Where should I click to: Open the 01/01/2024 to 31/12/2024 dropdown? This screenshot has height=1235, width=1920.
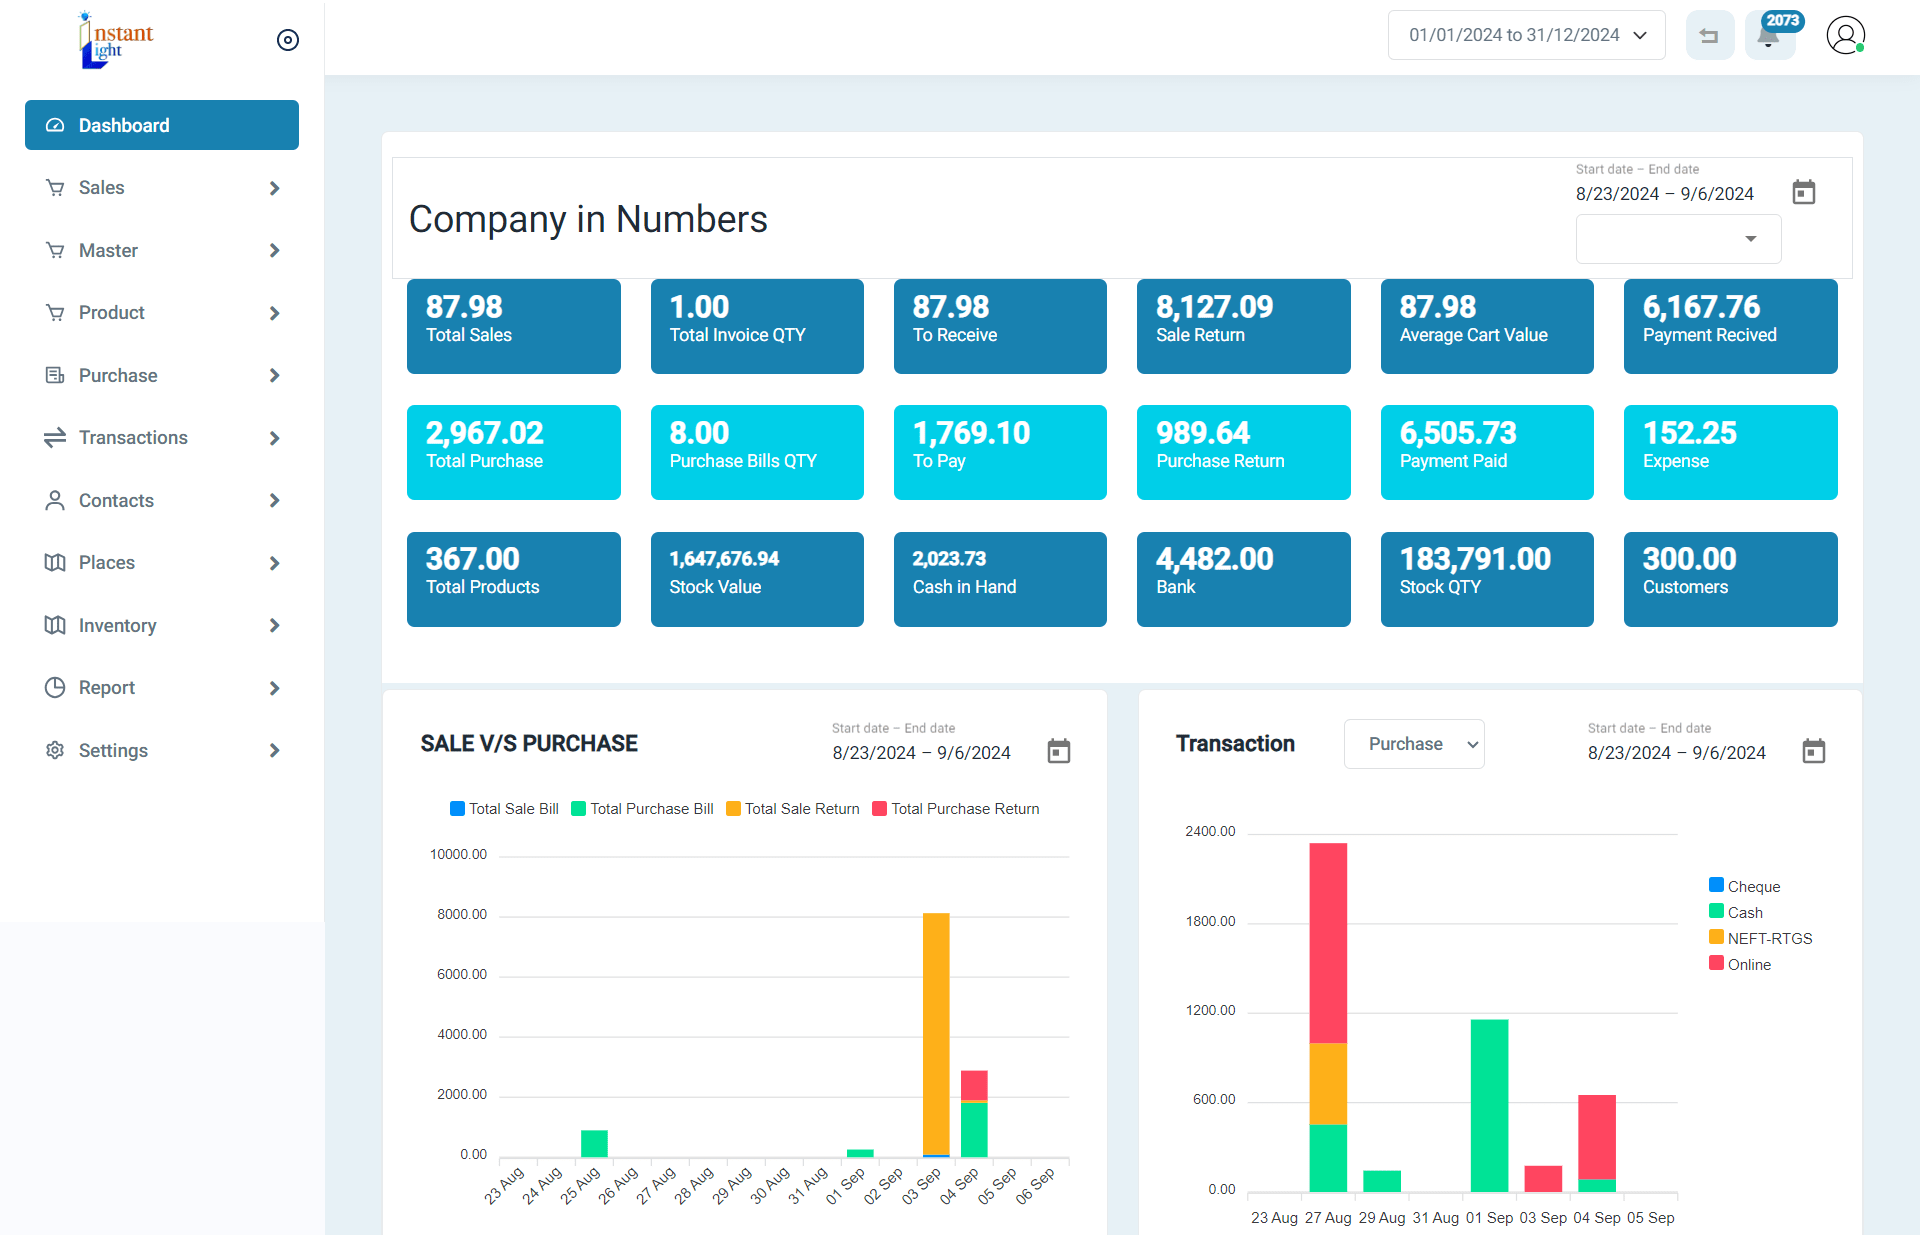[1526, 35]
